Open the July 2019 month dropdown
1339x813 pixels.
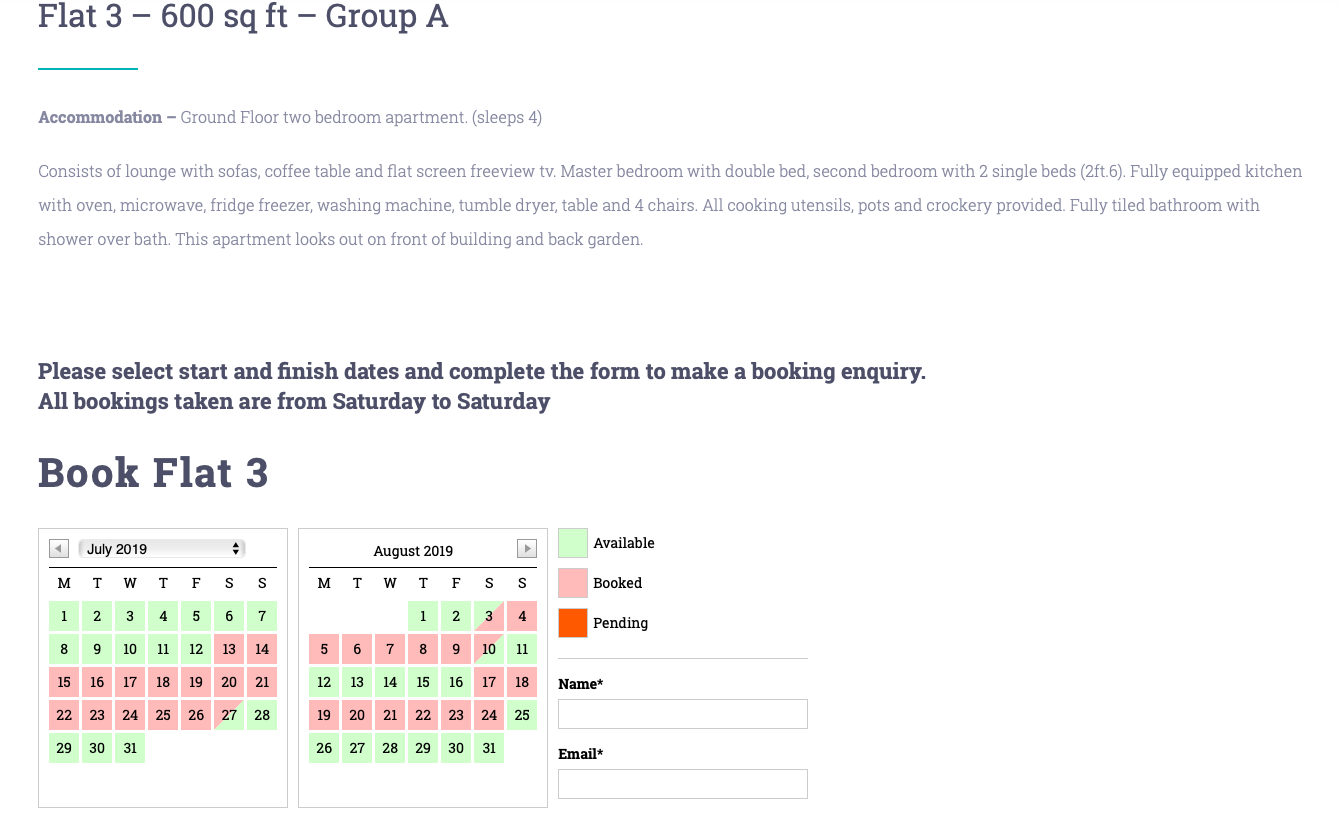point(162,549)
